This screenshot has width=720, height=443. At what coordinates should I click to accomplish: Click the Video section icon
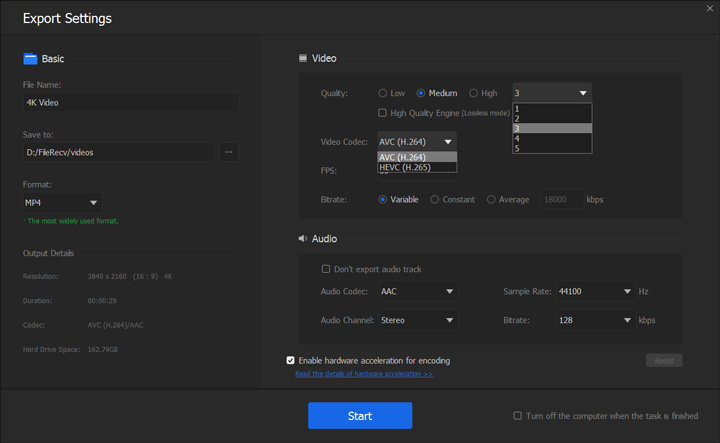click(x=303, y=59)
